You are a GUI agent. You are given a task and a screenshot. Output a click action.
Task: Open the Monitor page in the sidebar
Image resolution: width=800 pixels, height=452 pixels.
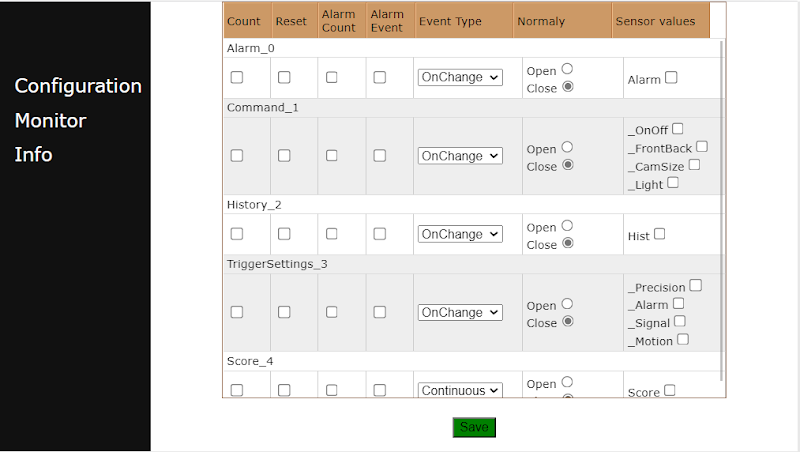(51, 120)
